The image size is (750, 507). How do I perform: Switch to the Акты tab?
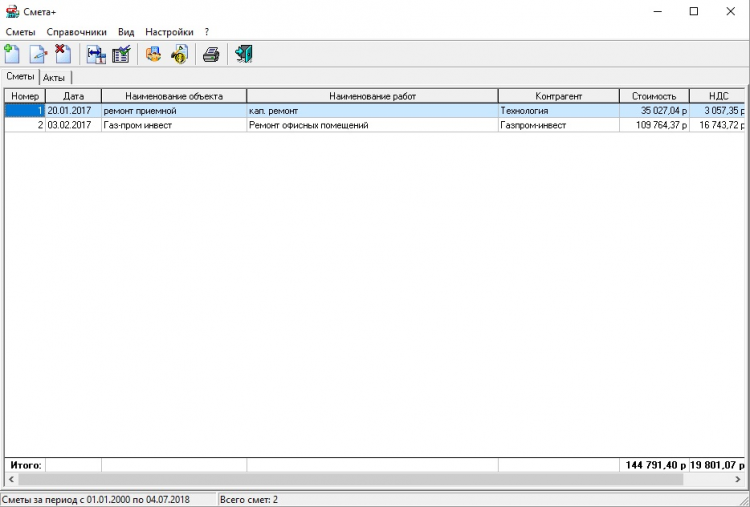tap(54, 77)
